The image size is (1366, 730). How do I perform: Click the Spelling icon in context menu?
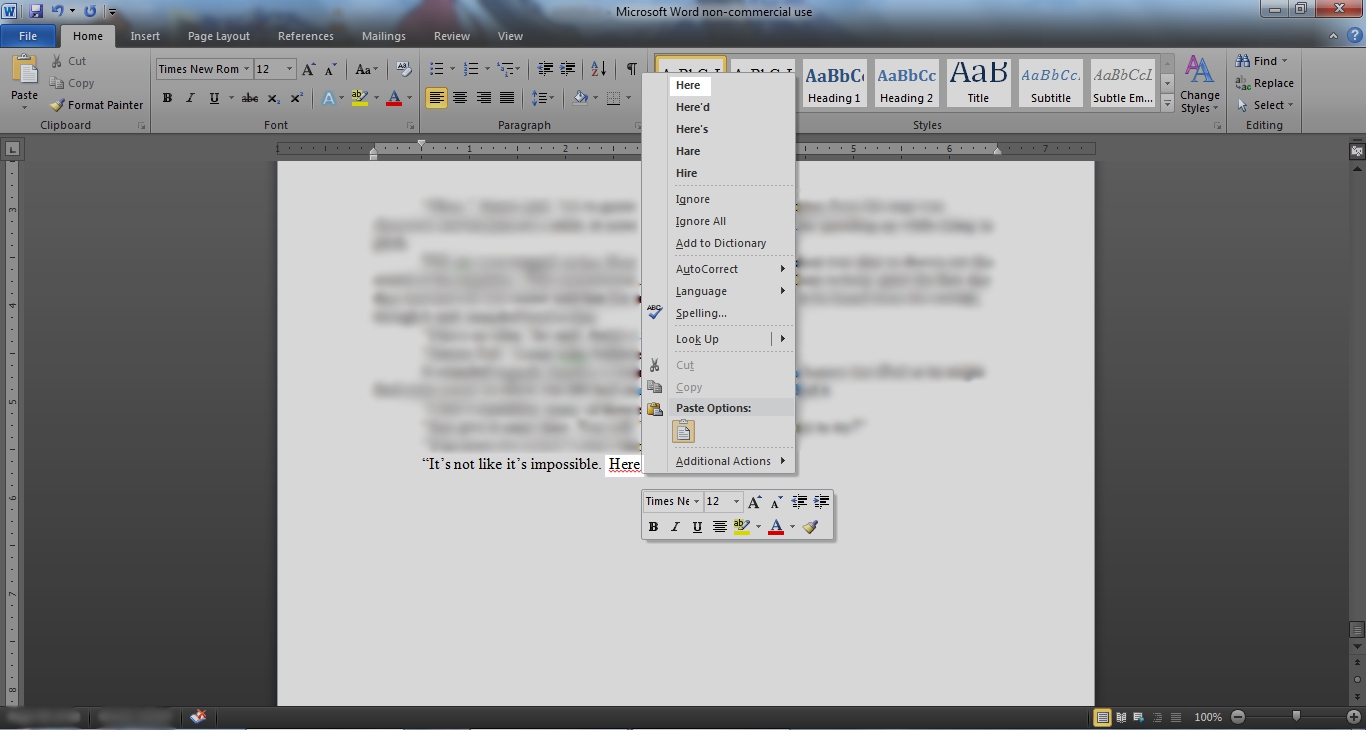coord(655,313)
